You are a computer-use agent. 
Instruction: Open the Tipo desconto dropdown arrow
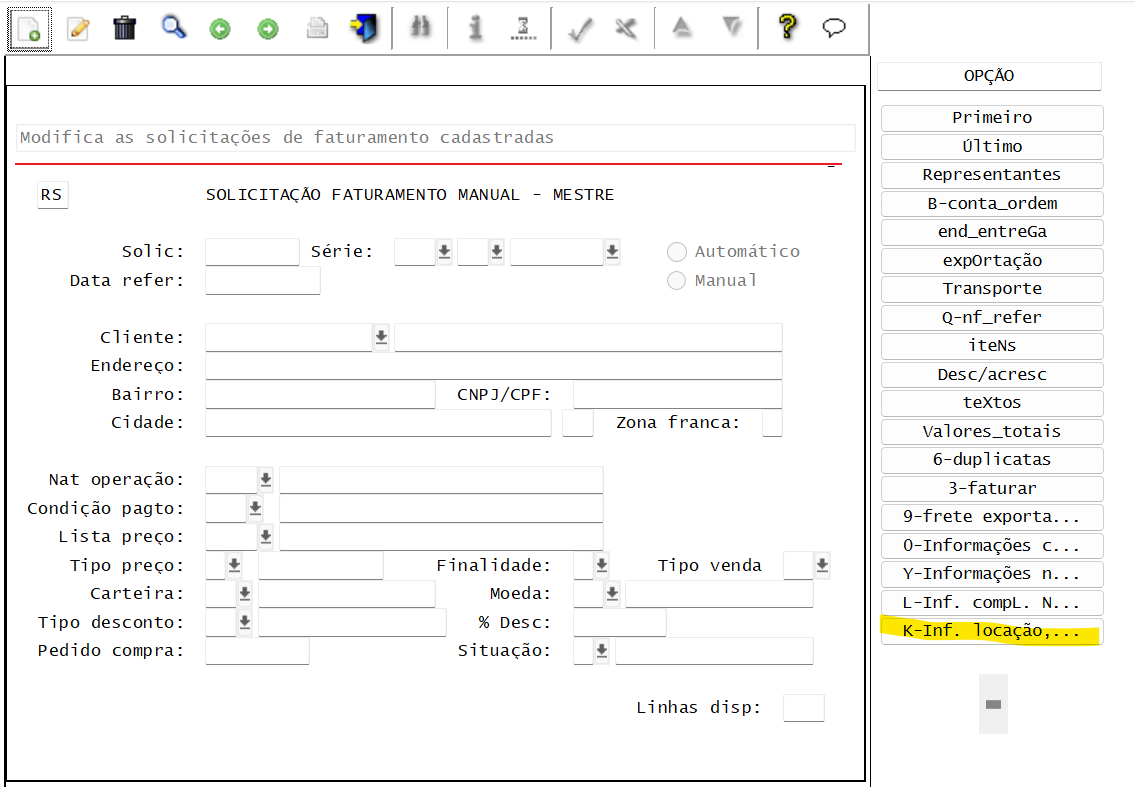pos(245,622)
